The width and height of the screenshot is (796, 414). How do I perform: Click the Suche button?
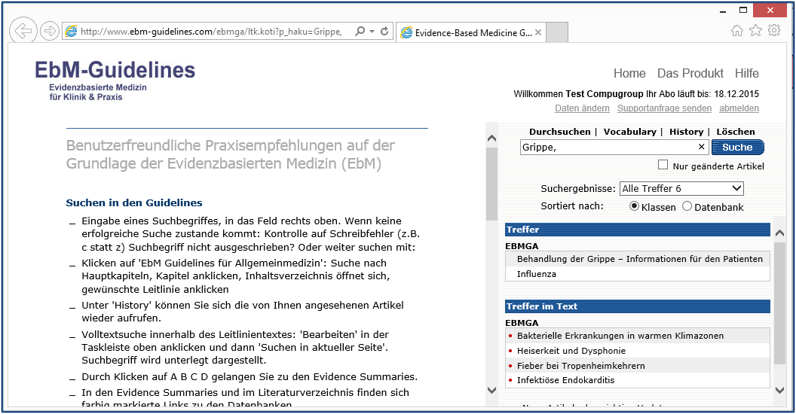tap(738, 147)
